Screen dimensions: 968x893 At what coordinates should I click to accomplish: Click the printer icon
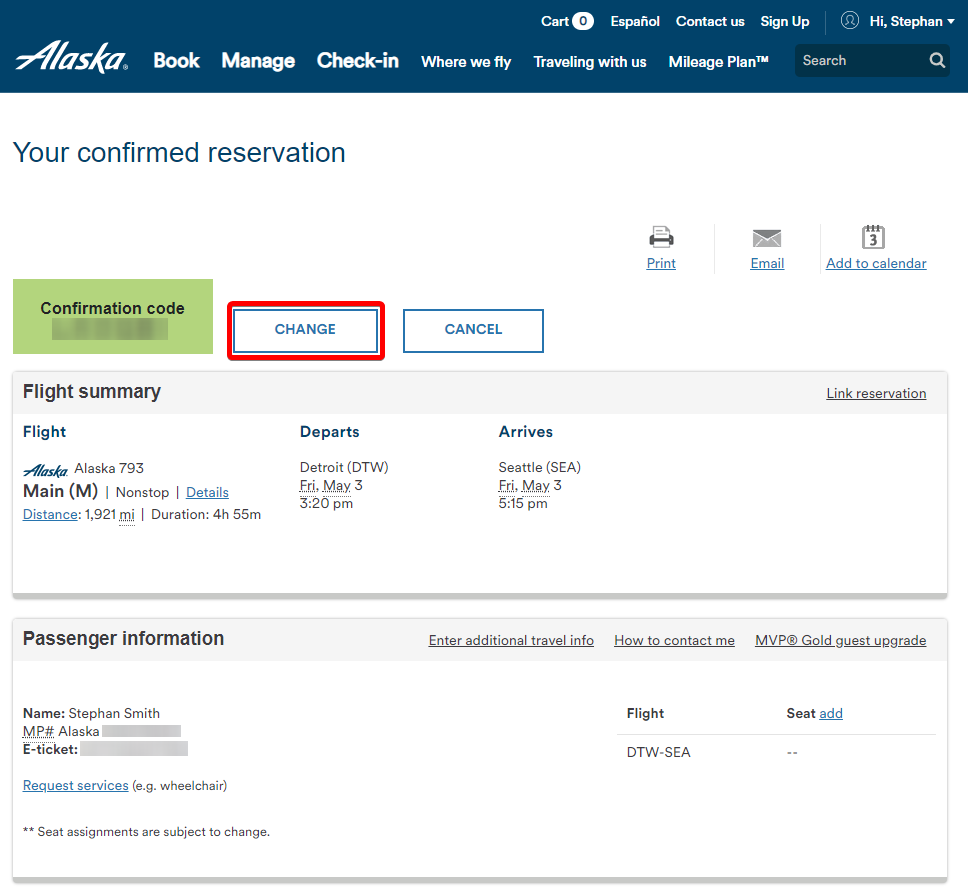pyautogui.click(x=661, y=237)
